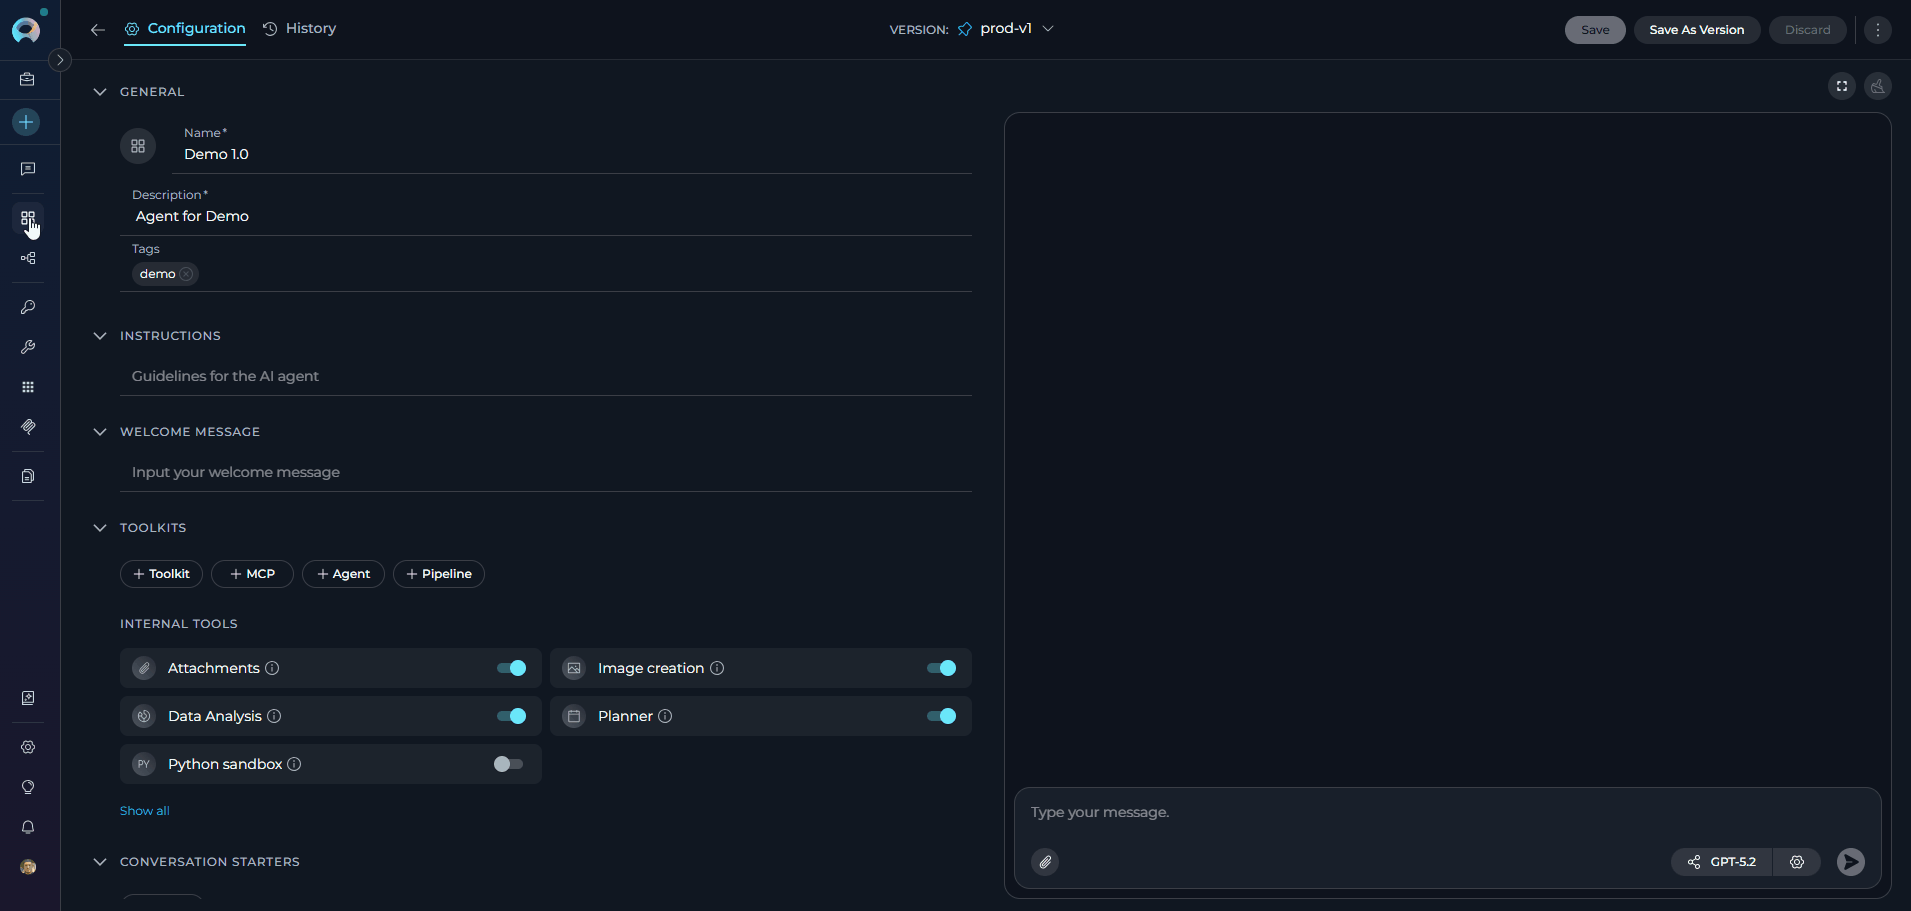Select the Agents icon in the sidebar
Screen dimensions: 1911x911
point(27,218)
